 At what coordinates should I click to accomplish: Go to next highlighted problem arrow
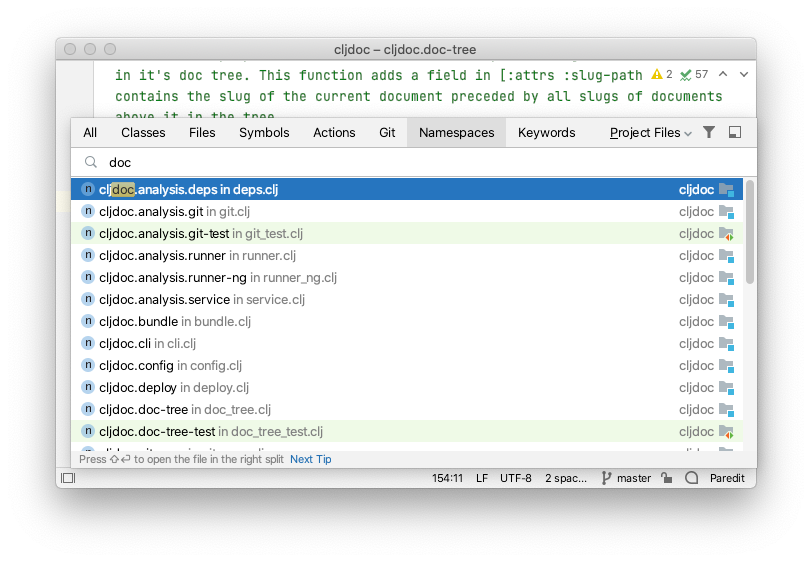pos(744,75)
